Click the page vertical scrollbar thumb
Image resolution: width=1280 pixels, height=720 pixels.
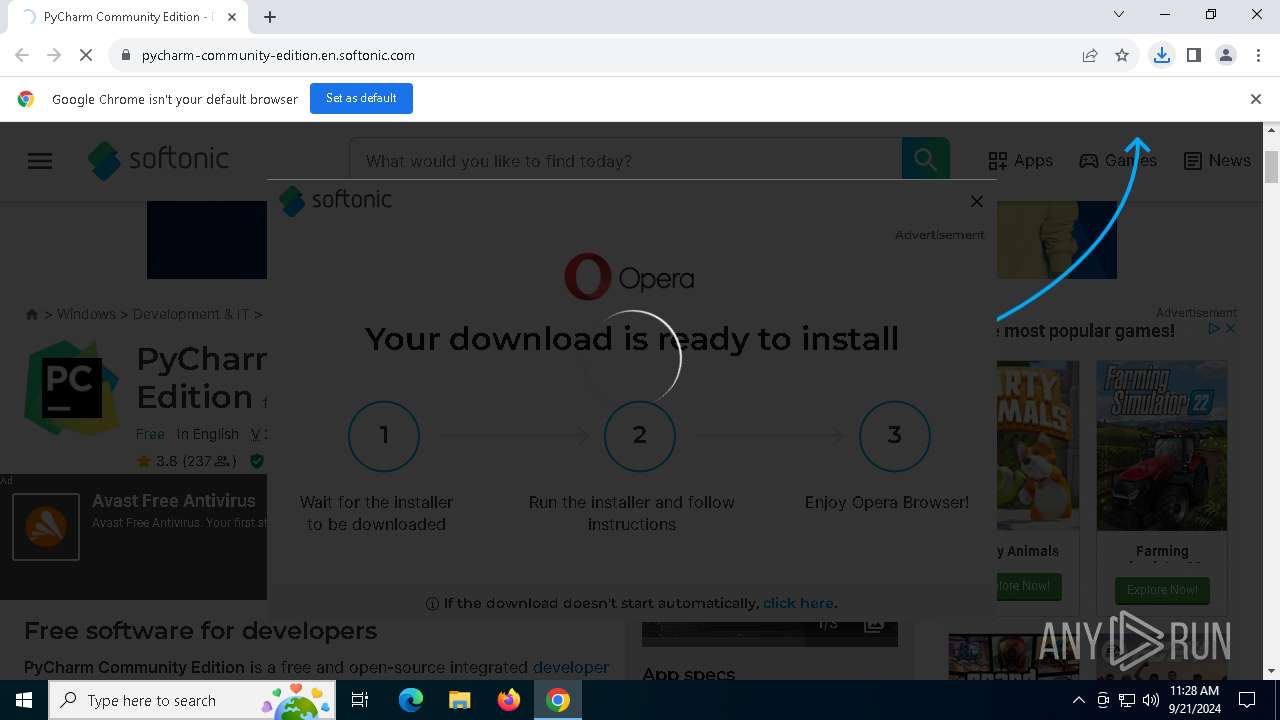click(x=1272, y=168)
